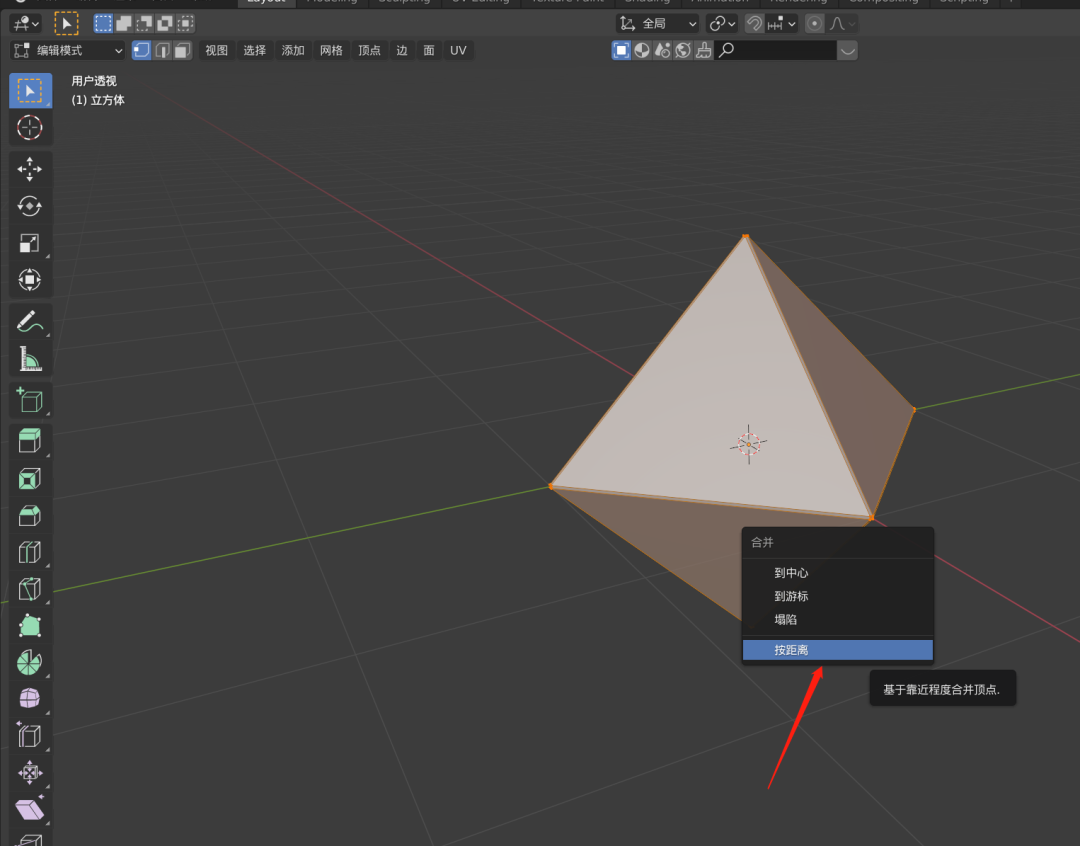1080x846 pixels.
Task: Set selection mode to extend
Action: (x=124, y=24)
